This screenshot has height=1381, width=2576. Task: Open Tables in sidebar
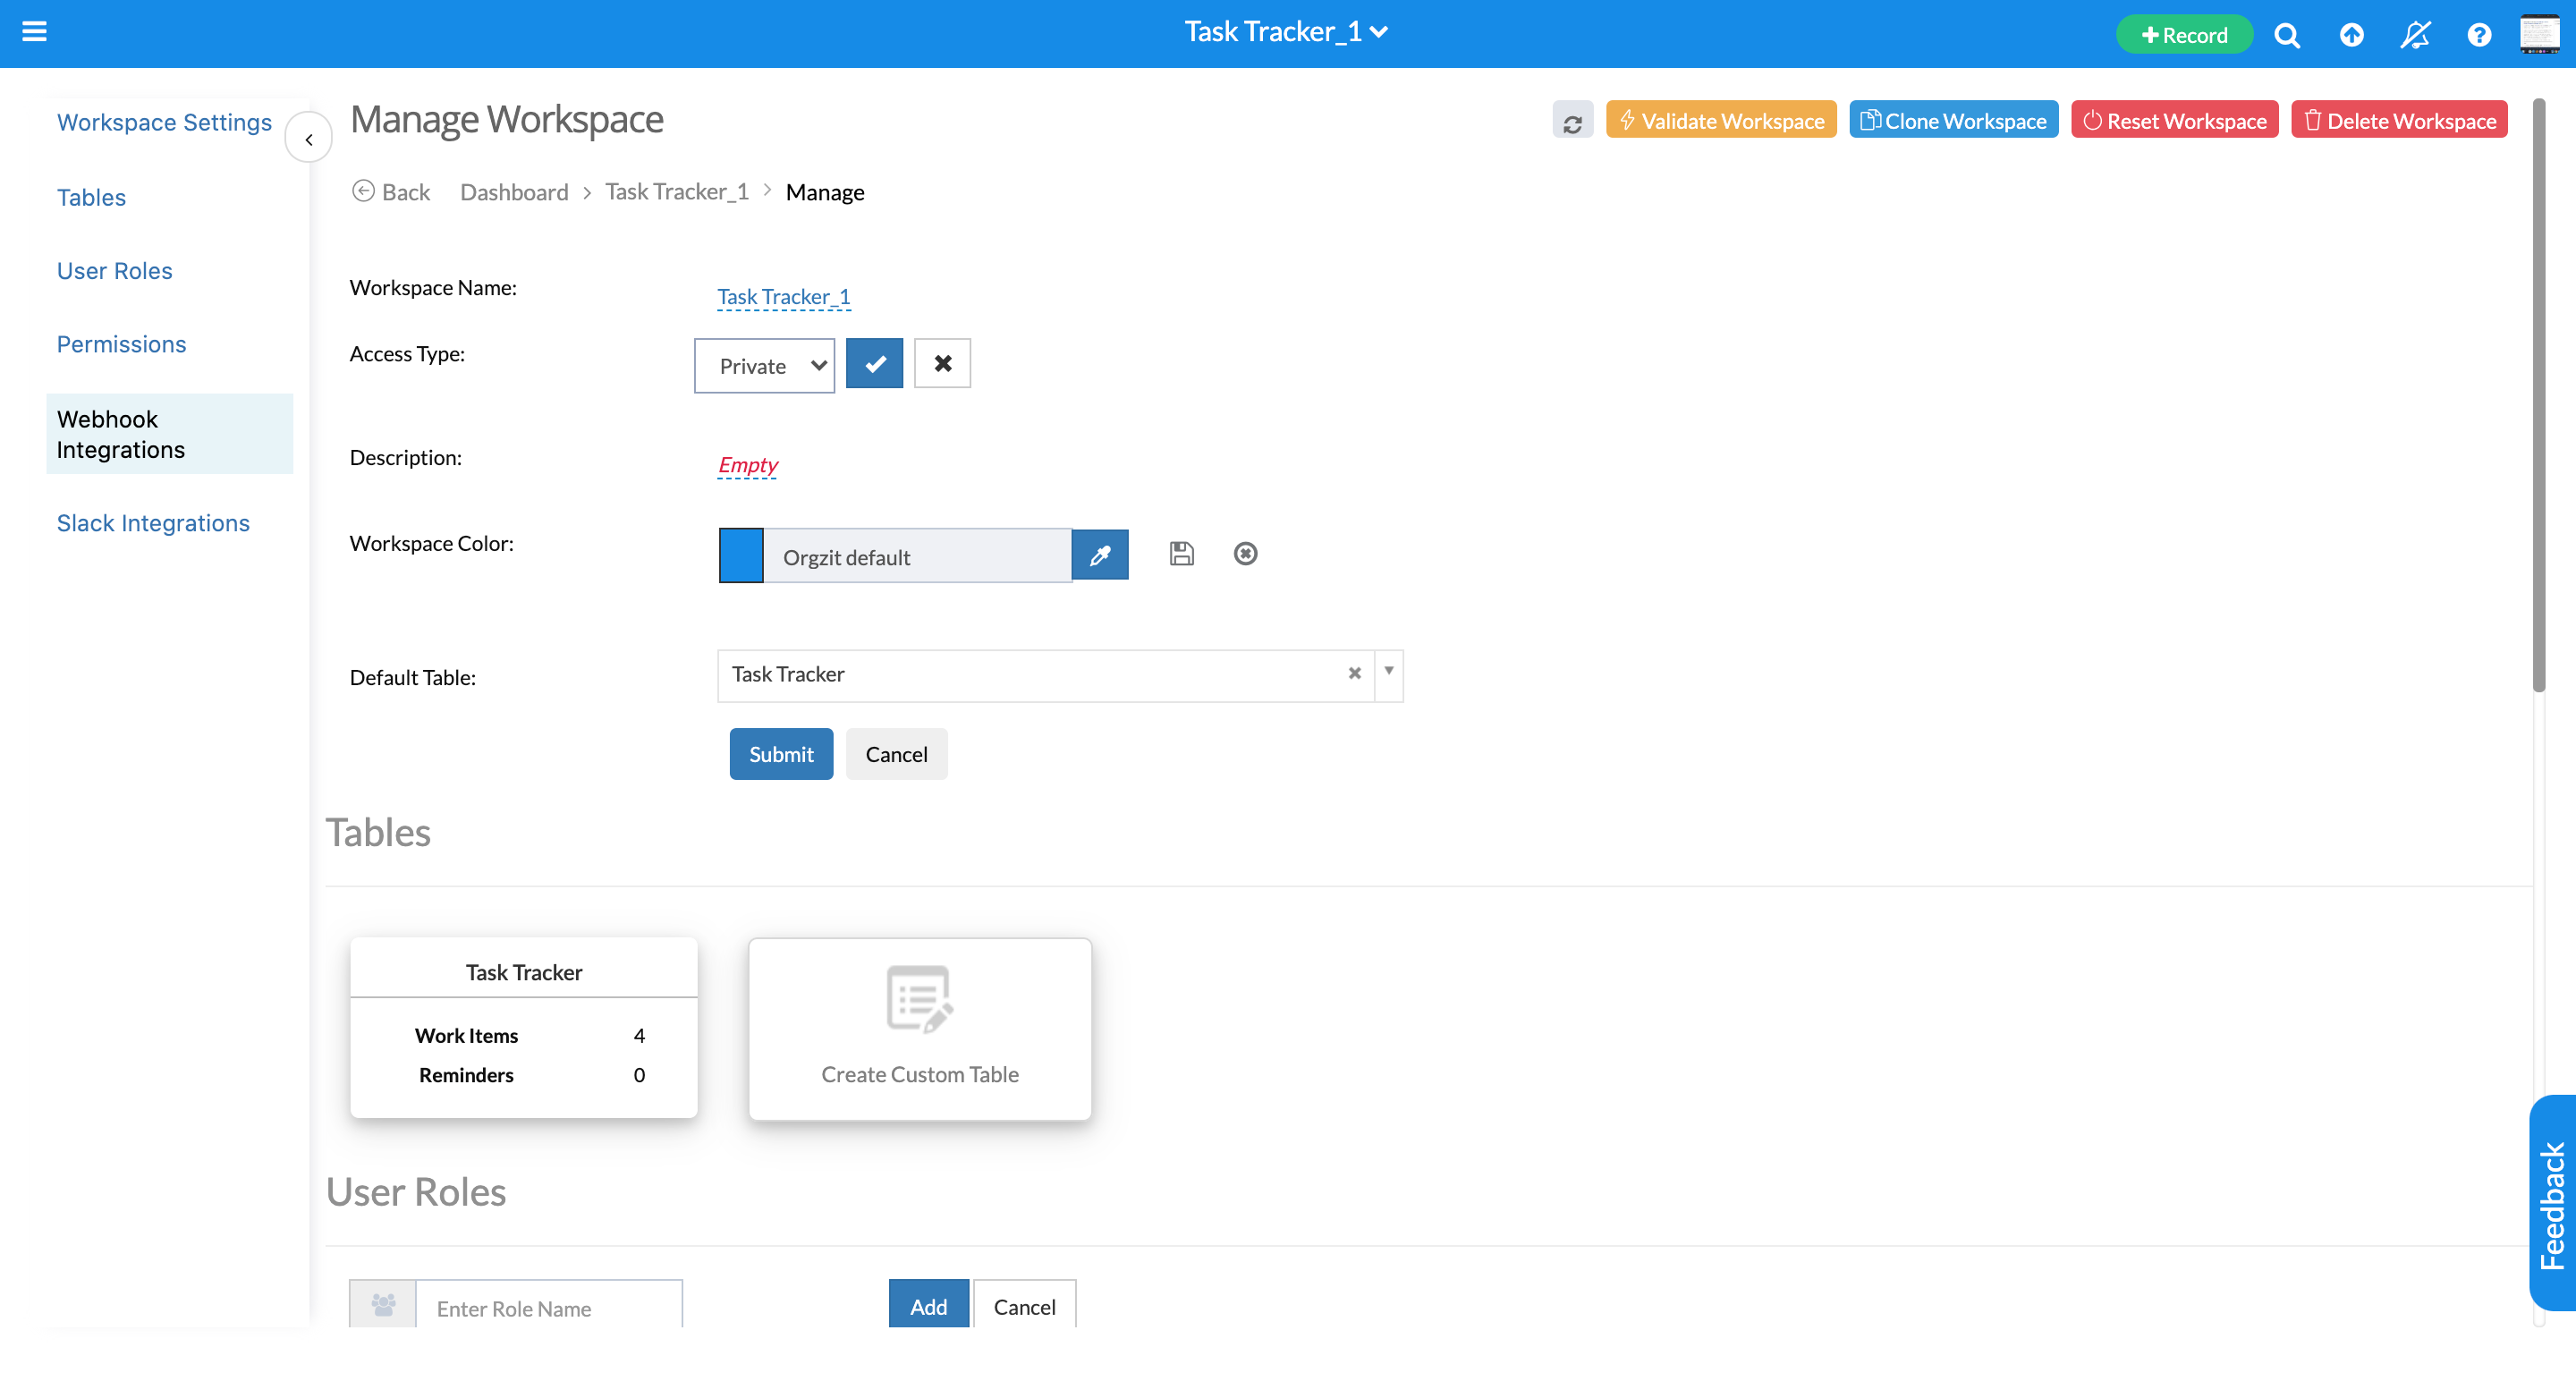(x=91, y=197)
